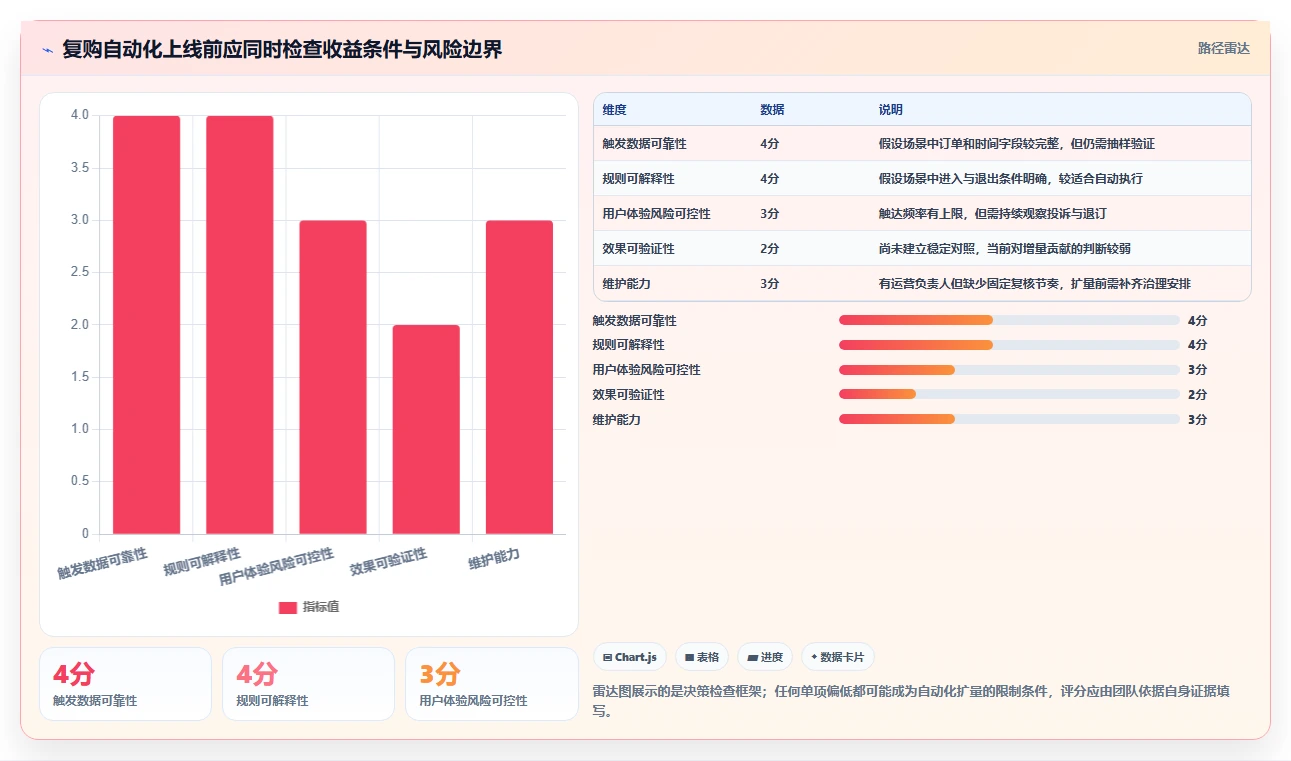Click the 2.5 y-axis label
Screen dimensions: 1291x761
[x=79, y=272]
